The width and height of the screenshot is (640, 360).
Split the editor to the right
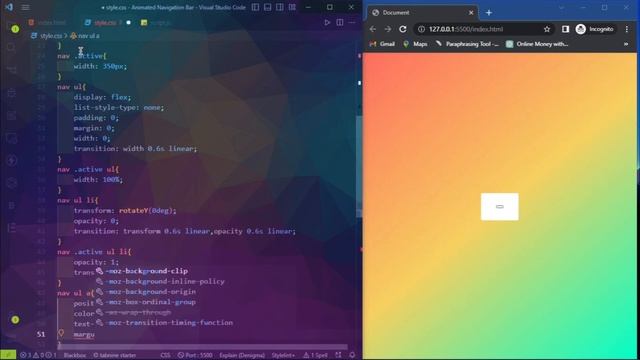340,22
